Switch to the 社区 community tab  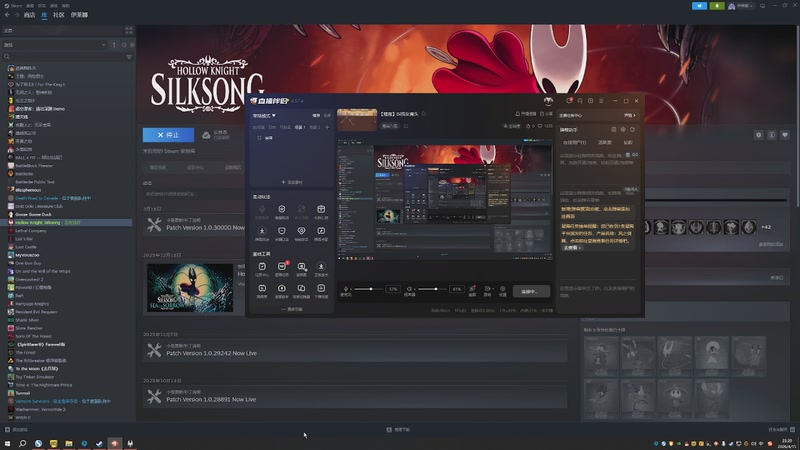point(59,15)
